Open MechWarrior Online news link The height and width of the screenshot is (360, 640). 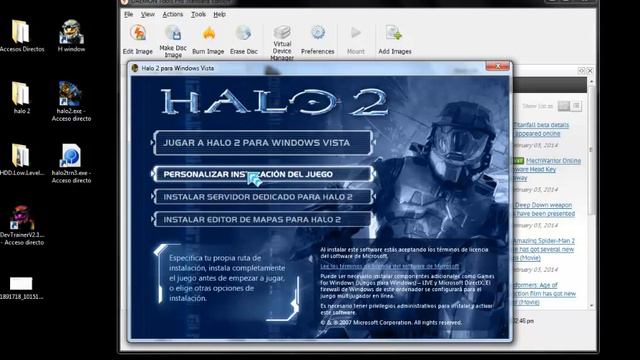click(x=547, y=169)
